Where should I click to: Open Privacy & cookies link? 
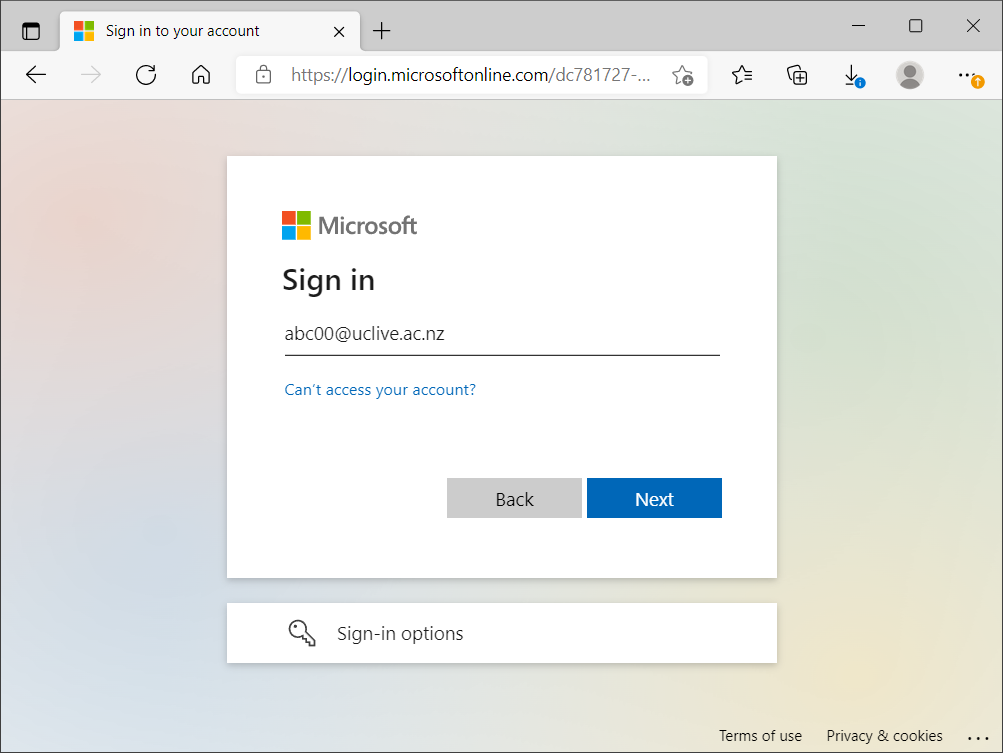pos(884,736)
